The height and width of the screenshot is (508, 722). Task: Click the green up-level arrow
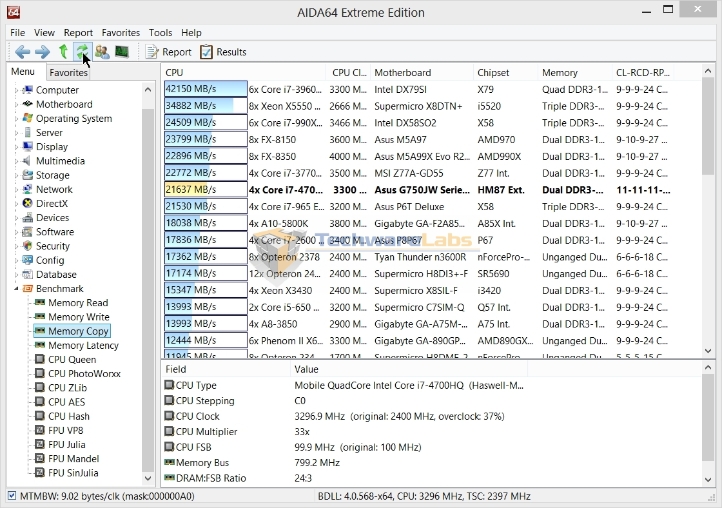(x=63, y=52)
